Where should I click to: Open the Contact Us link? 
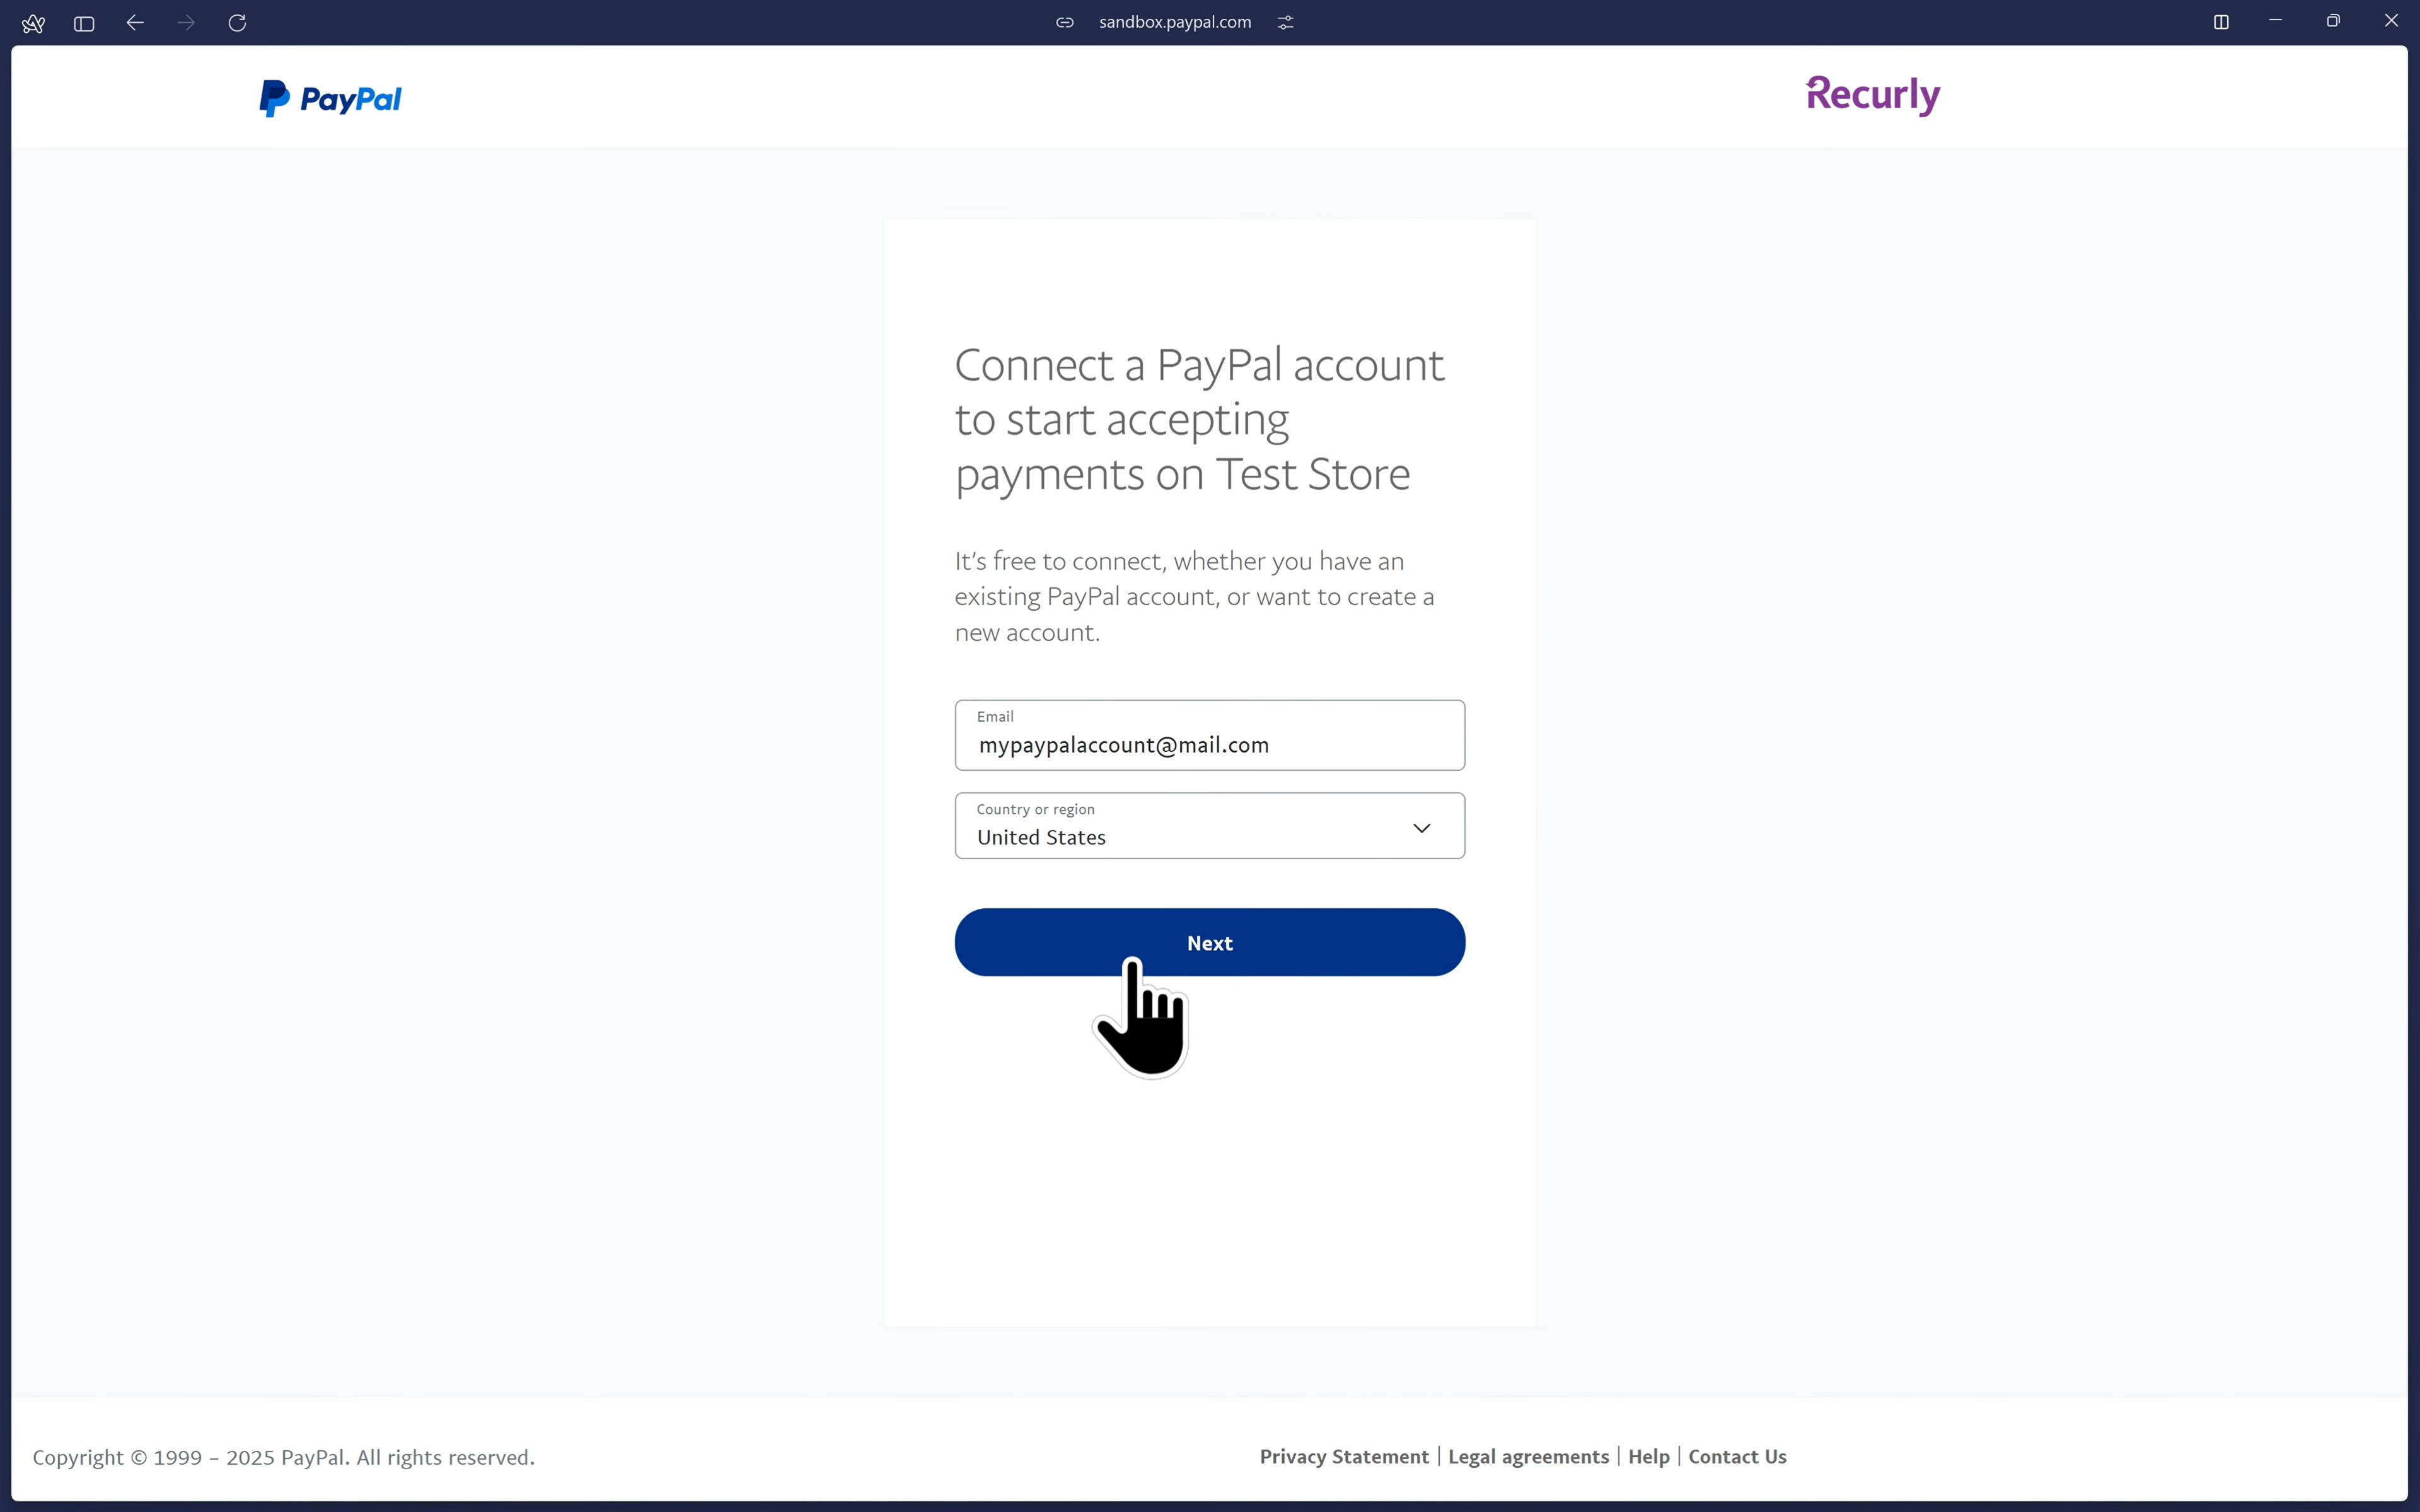coord(1737,1457)
